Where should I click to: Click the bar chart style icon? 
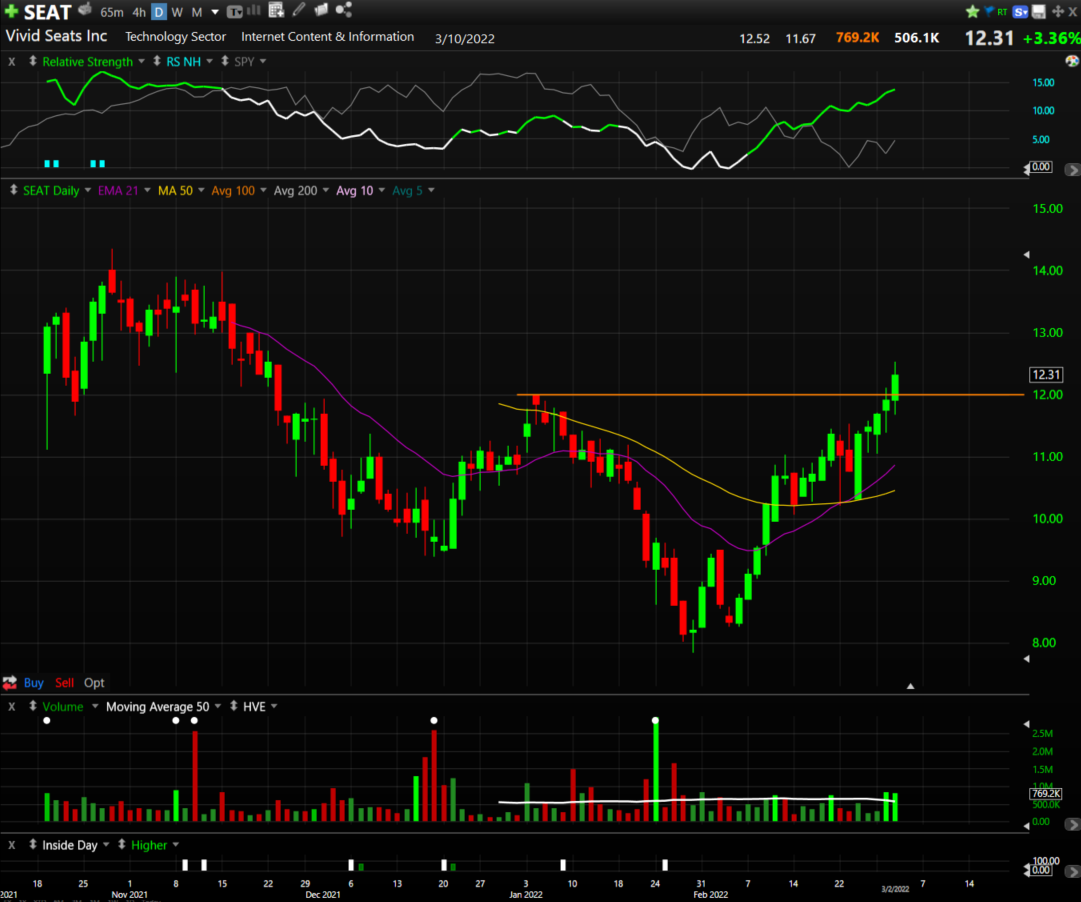pyautogui.click(x=254, y=10)
